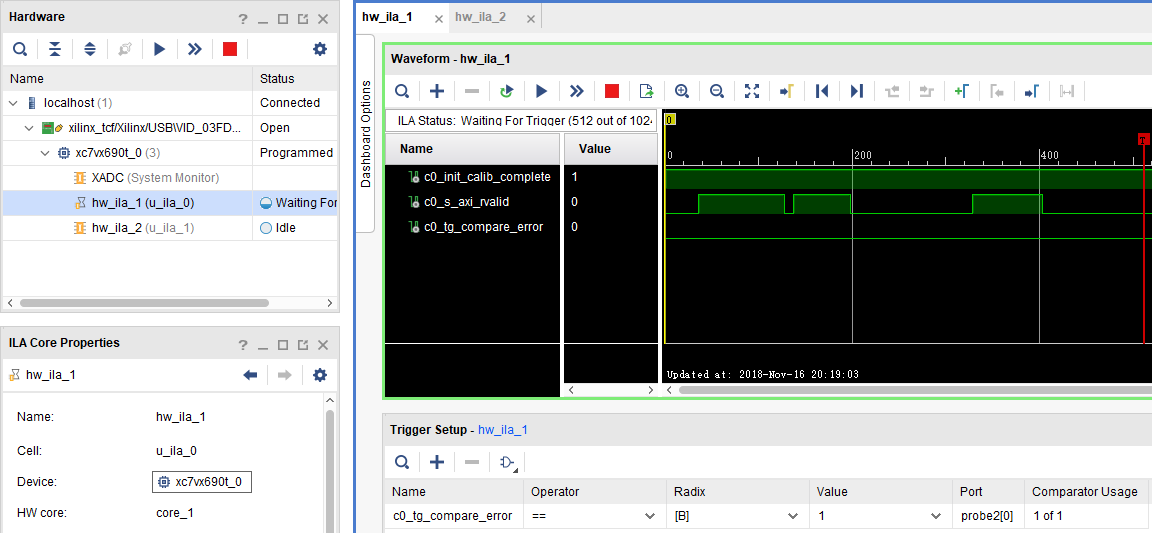Export ILA data from waveform toolbar

(647, 91)
